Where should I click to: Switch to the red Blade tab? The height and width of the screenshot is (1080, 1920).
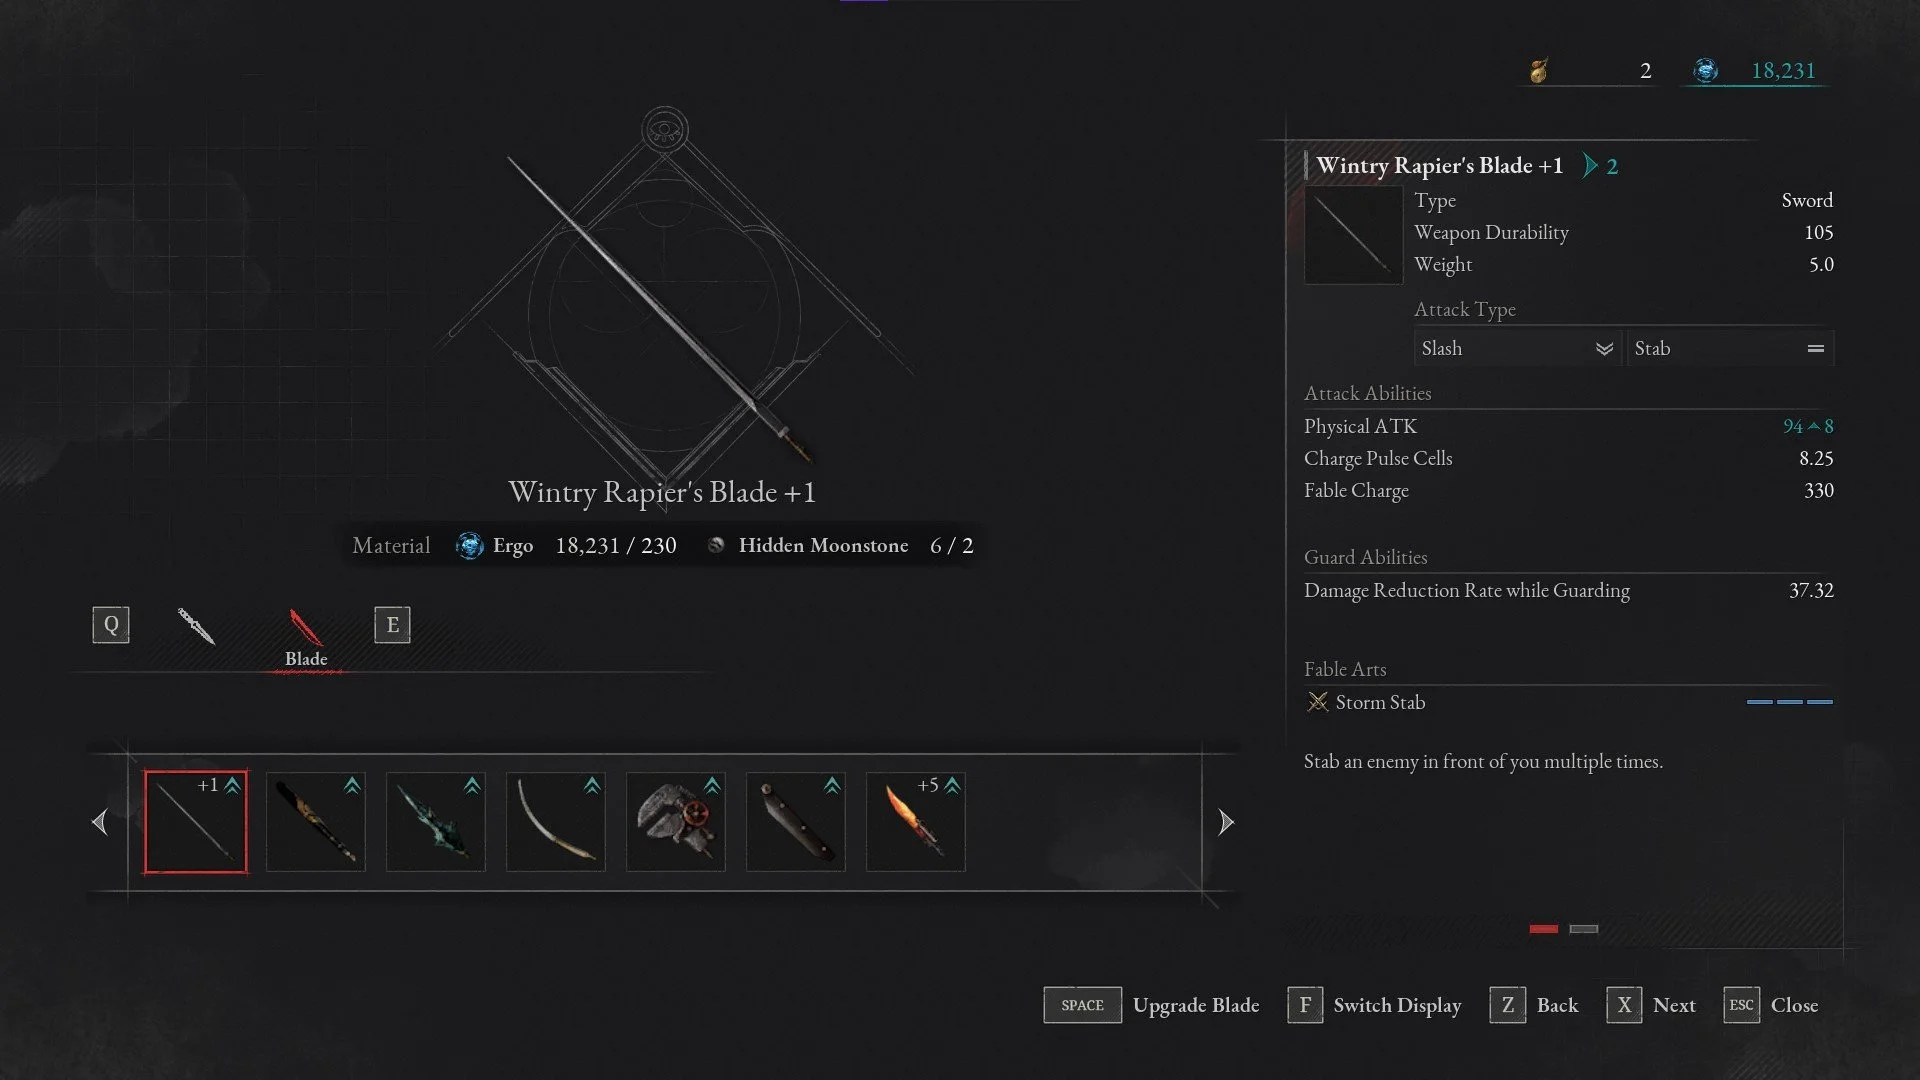306,638
